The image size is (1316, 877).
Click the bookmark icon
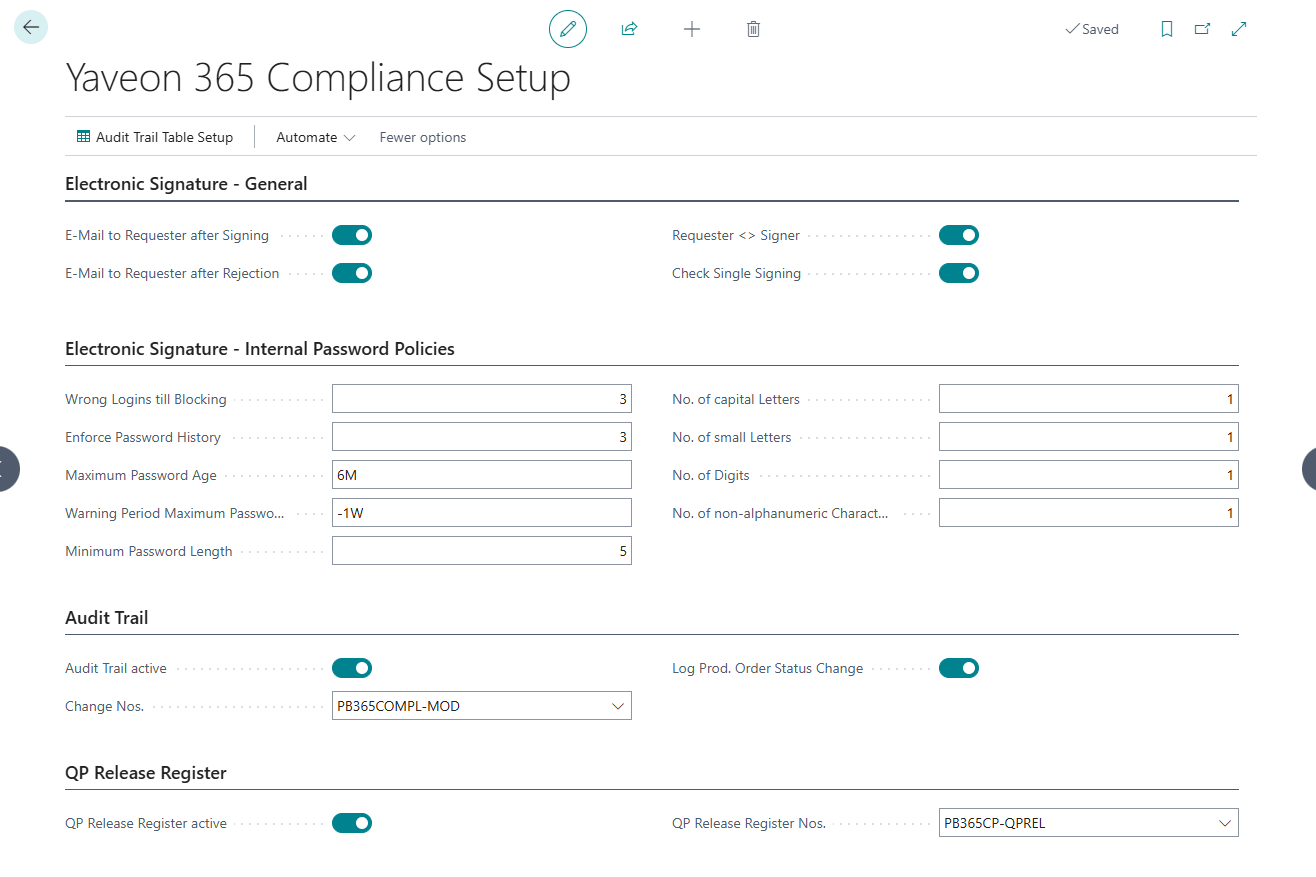(x=1167, y=29)
